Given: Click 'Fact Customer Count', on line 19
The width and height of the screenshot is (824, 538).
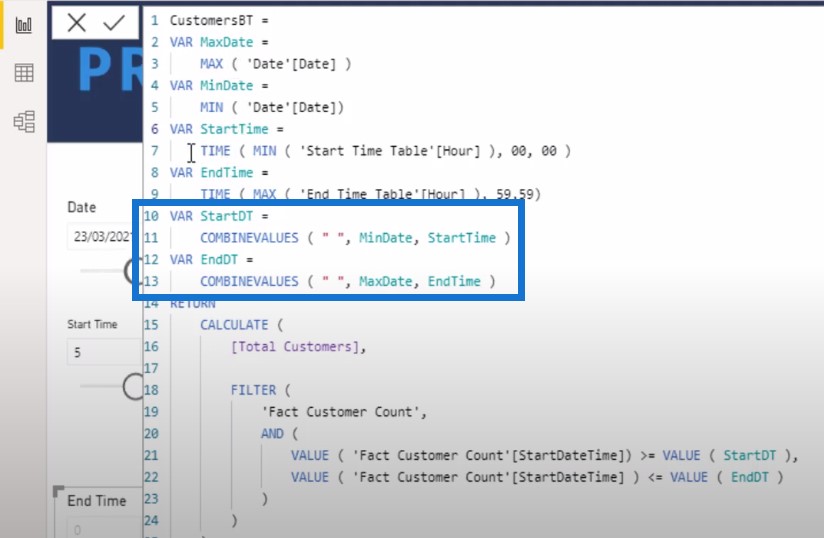Looking at the screenshot, I should point(344,412).
